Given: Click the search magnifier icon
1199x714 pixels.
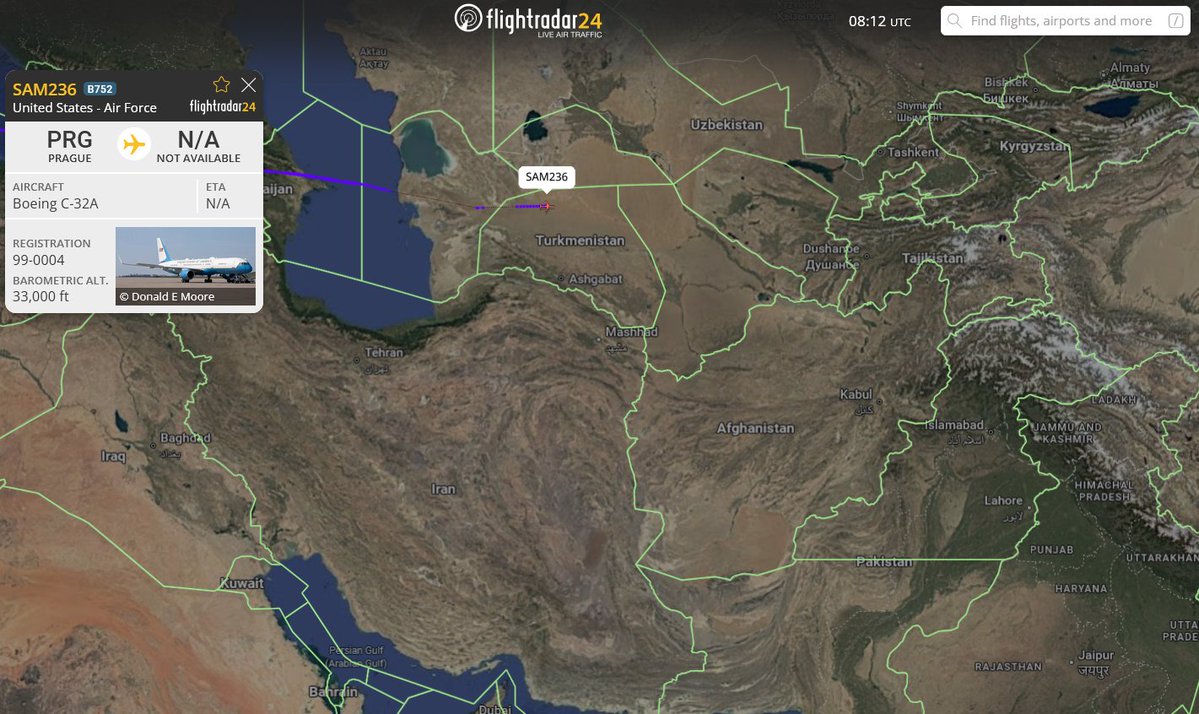Looking at the screenshot, I should [954, 21].
